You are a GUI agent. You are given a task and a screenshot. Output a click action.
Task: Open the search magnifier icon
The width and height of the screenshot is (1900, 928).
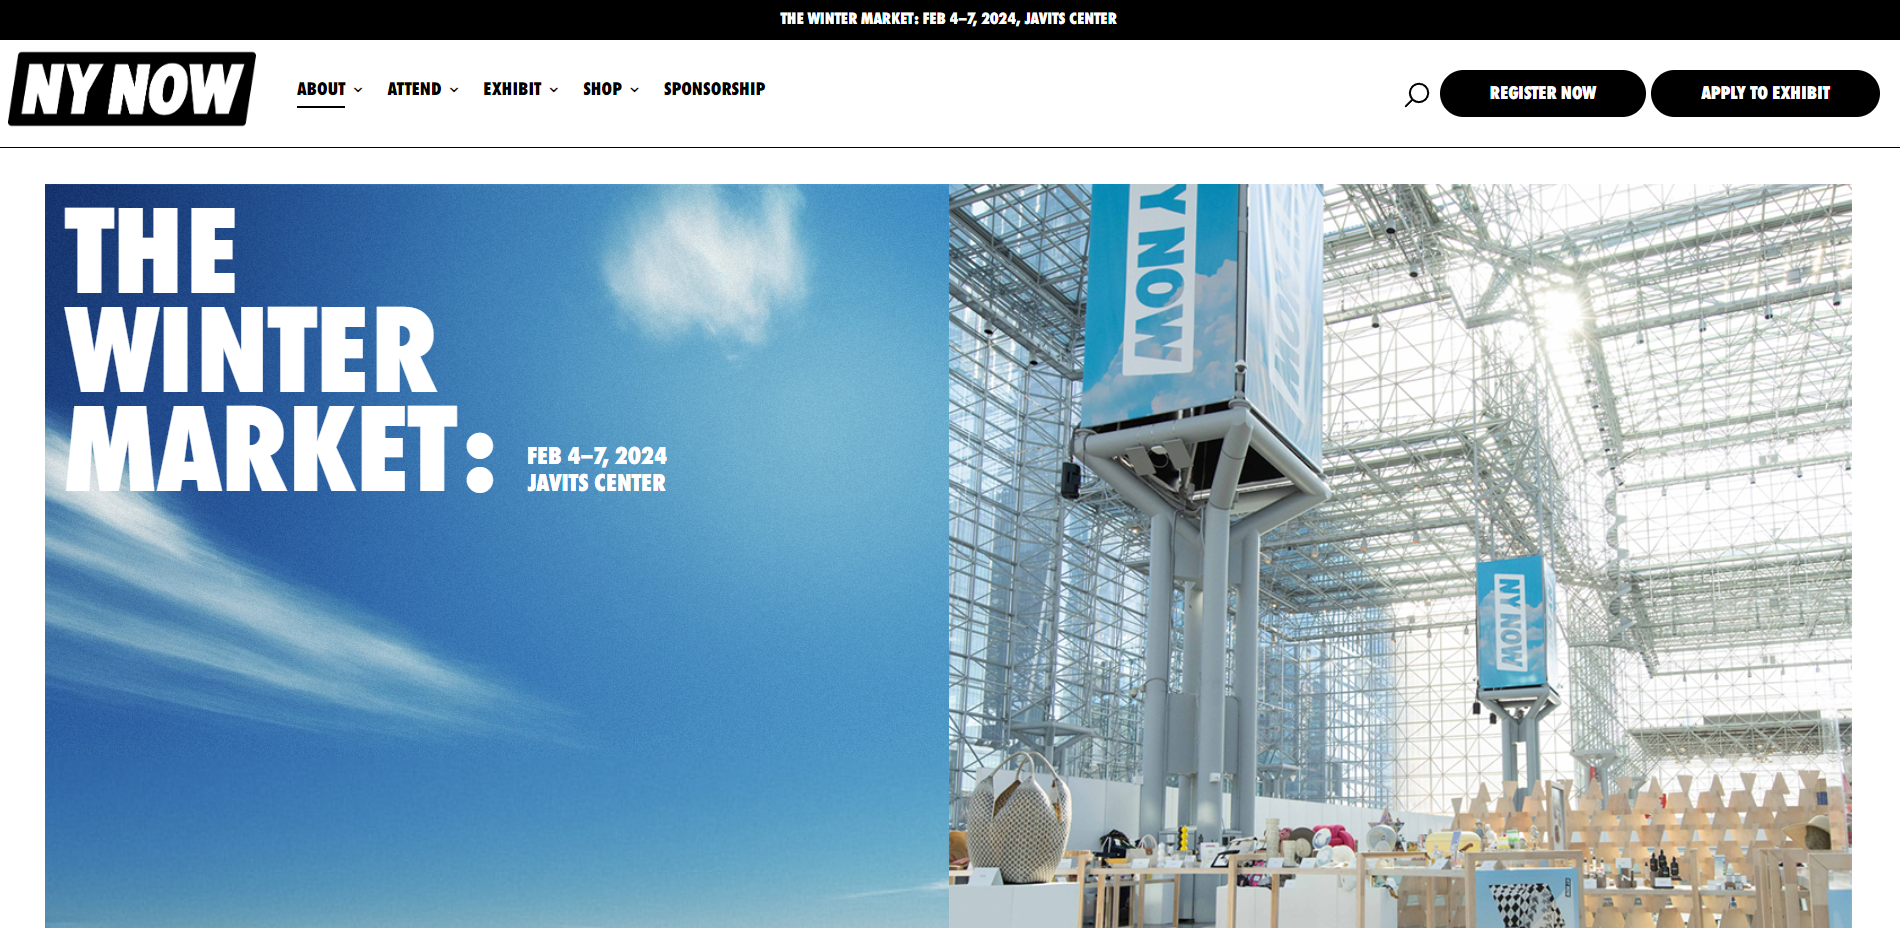[1416, 94]
